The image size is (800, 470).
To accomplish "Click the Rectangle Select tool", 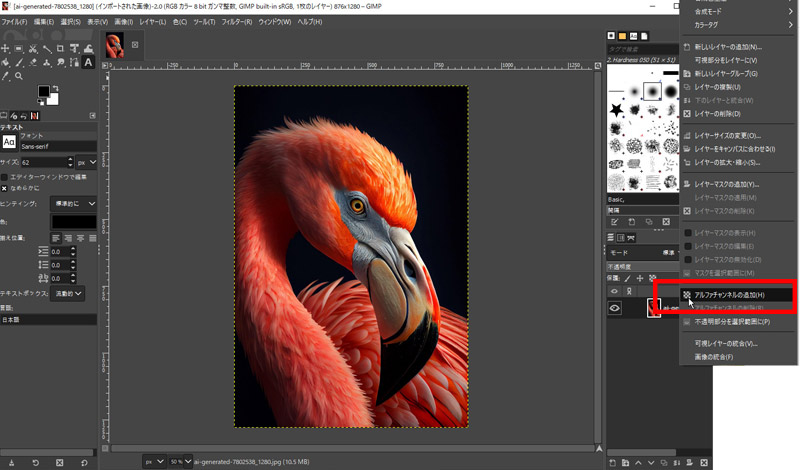I will (x=20, y=48).
